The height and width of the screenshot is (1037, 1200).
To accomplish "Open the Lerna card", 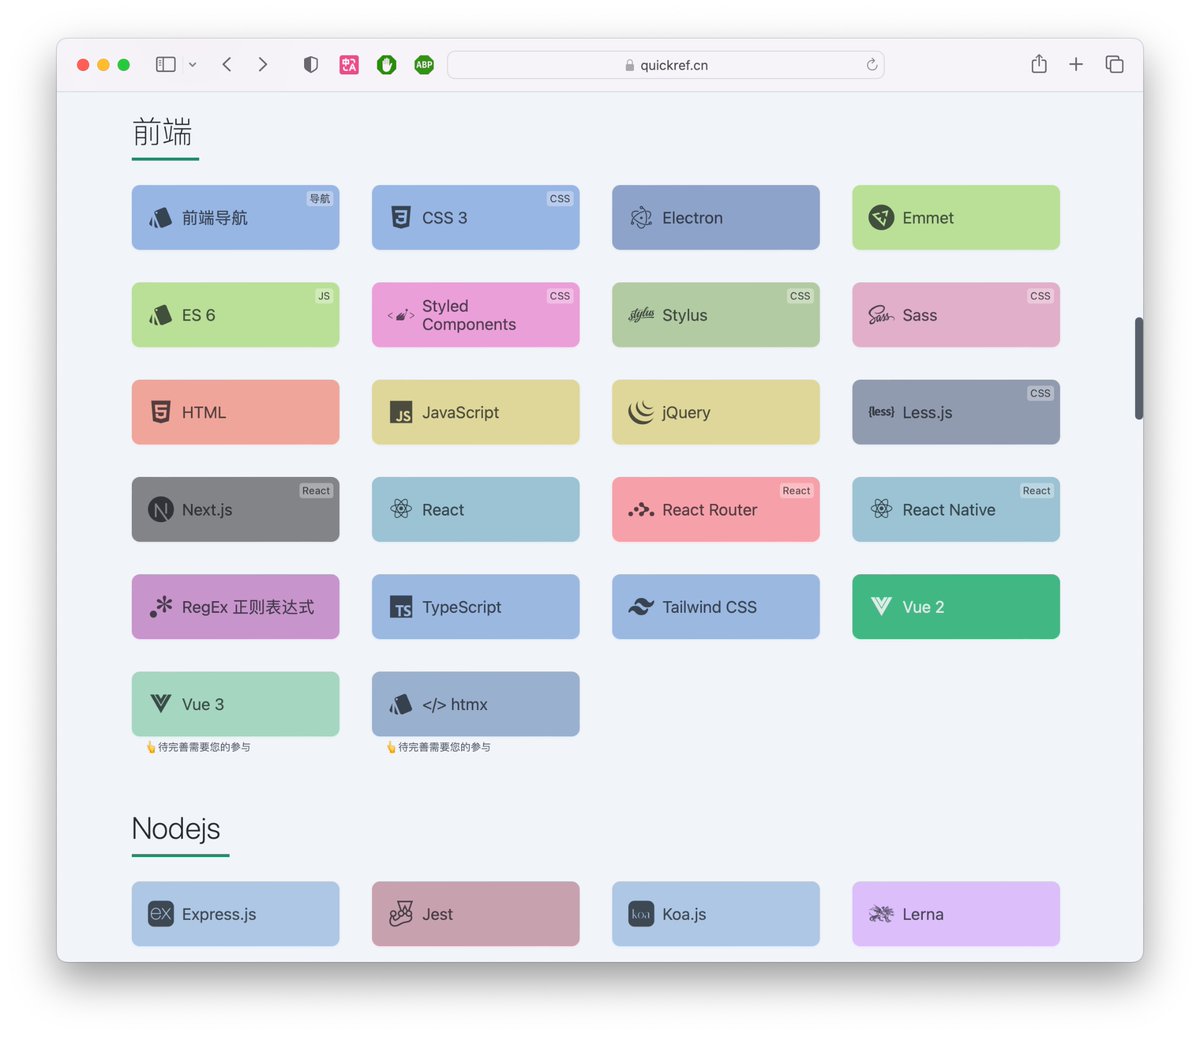I will coord(955,914).
